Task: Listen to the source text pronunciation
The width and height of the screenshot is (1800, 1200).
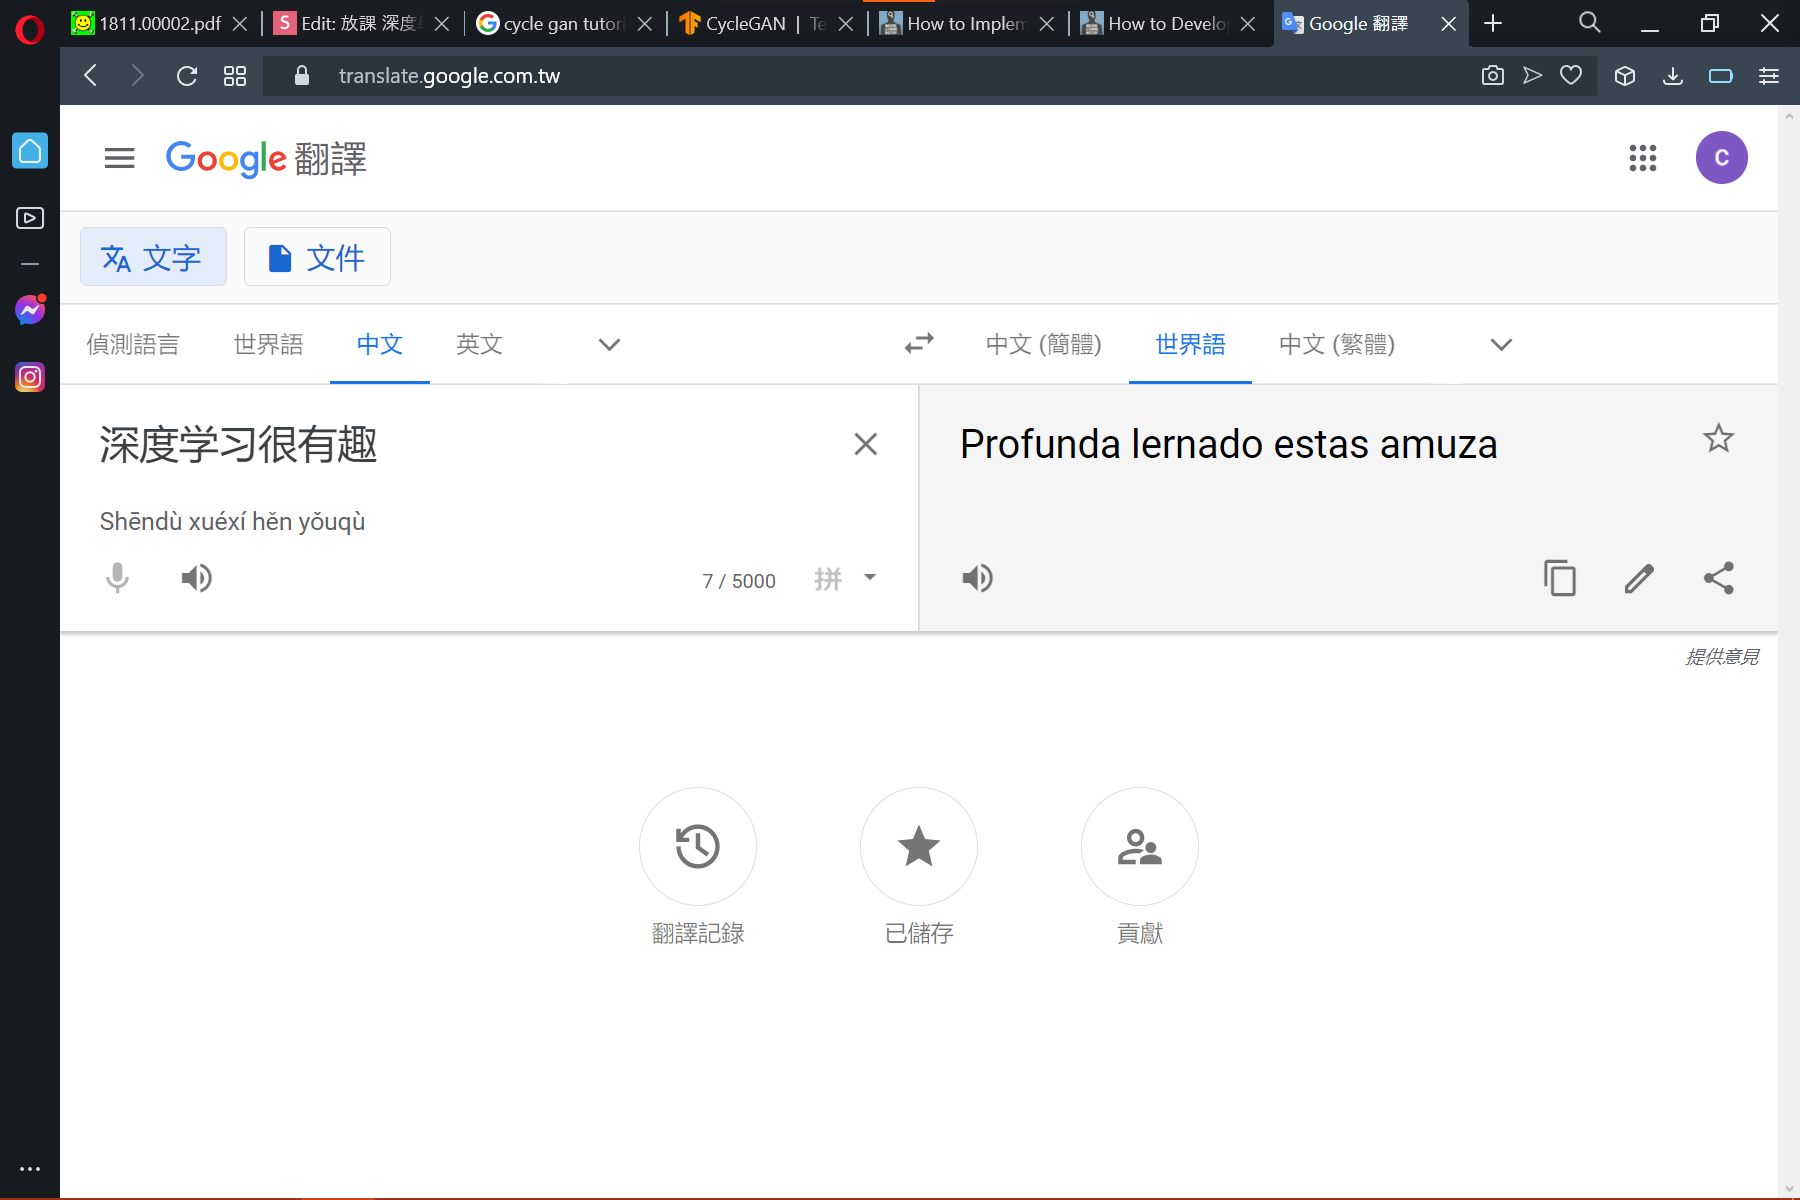Action: coord(196,578)
